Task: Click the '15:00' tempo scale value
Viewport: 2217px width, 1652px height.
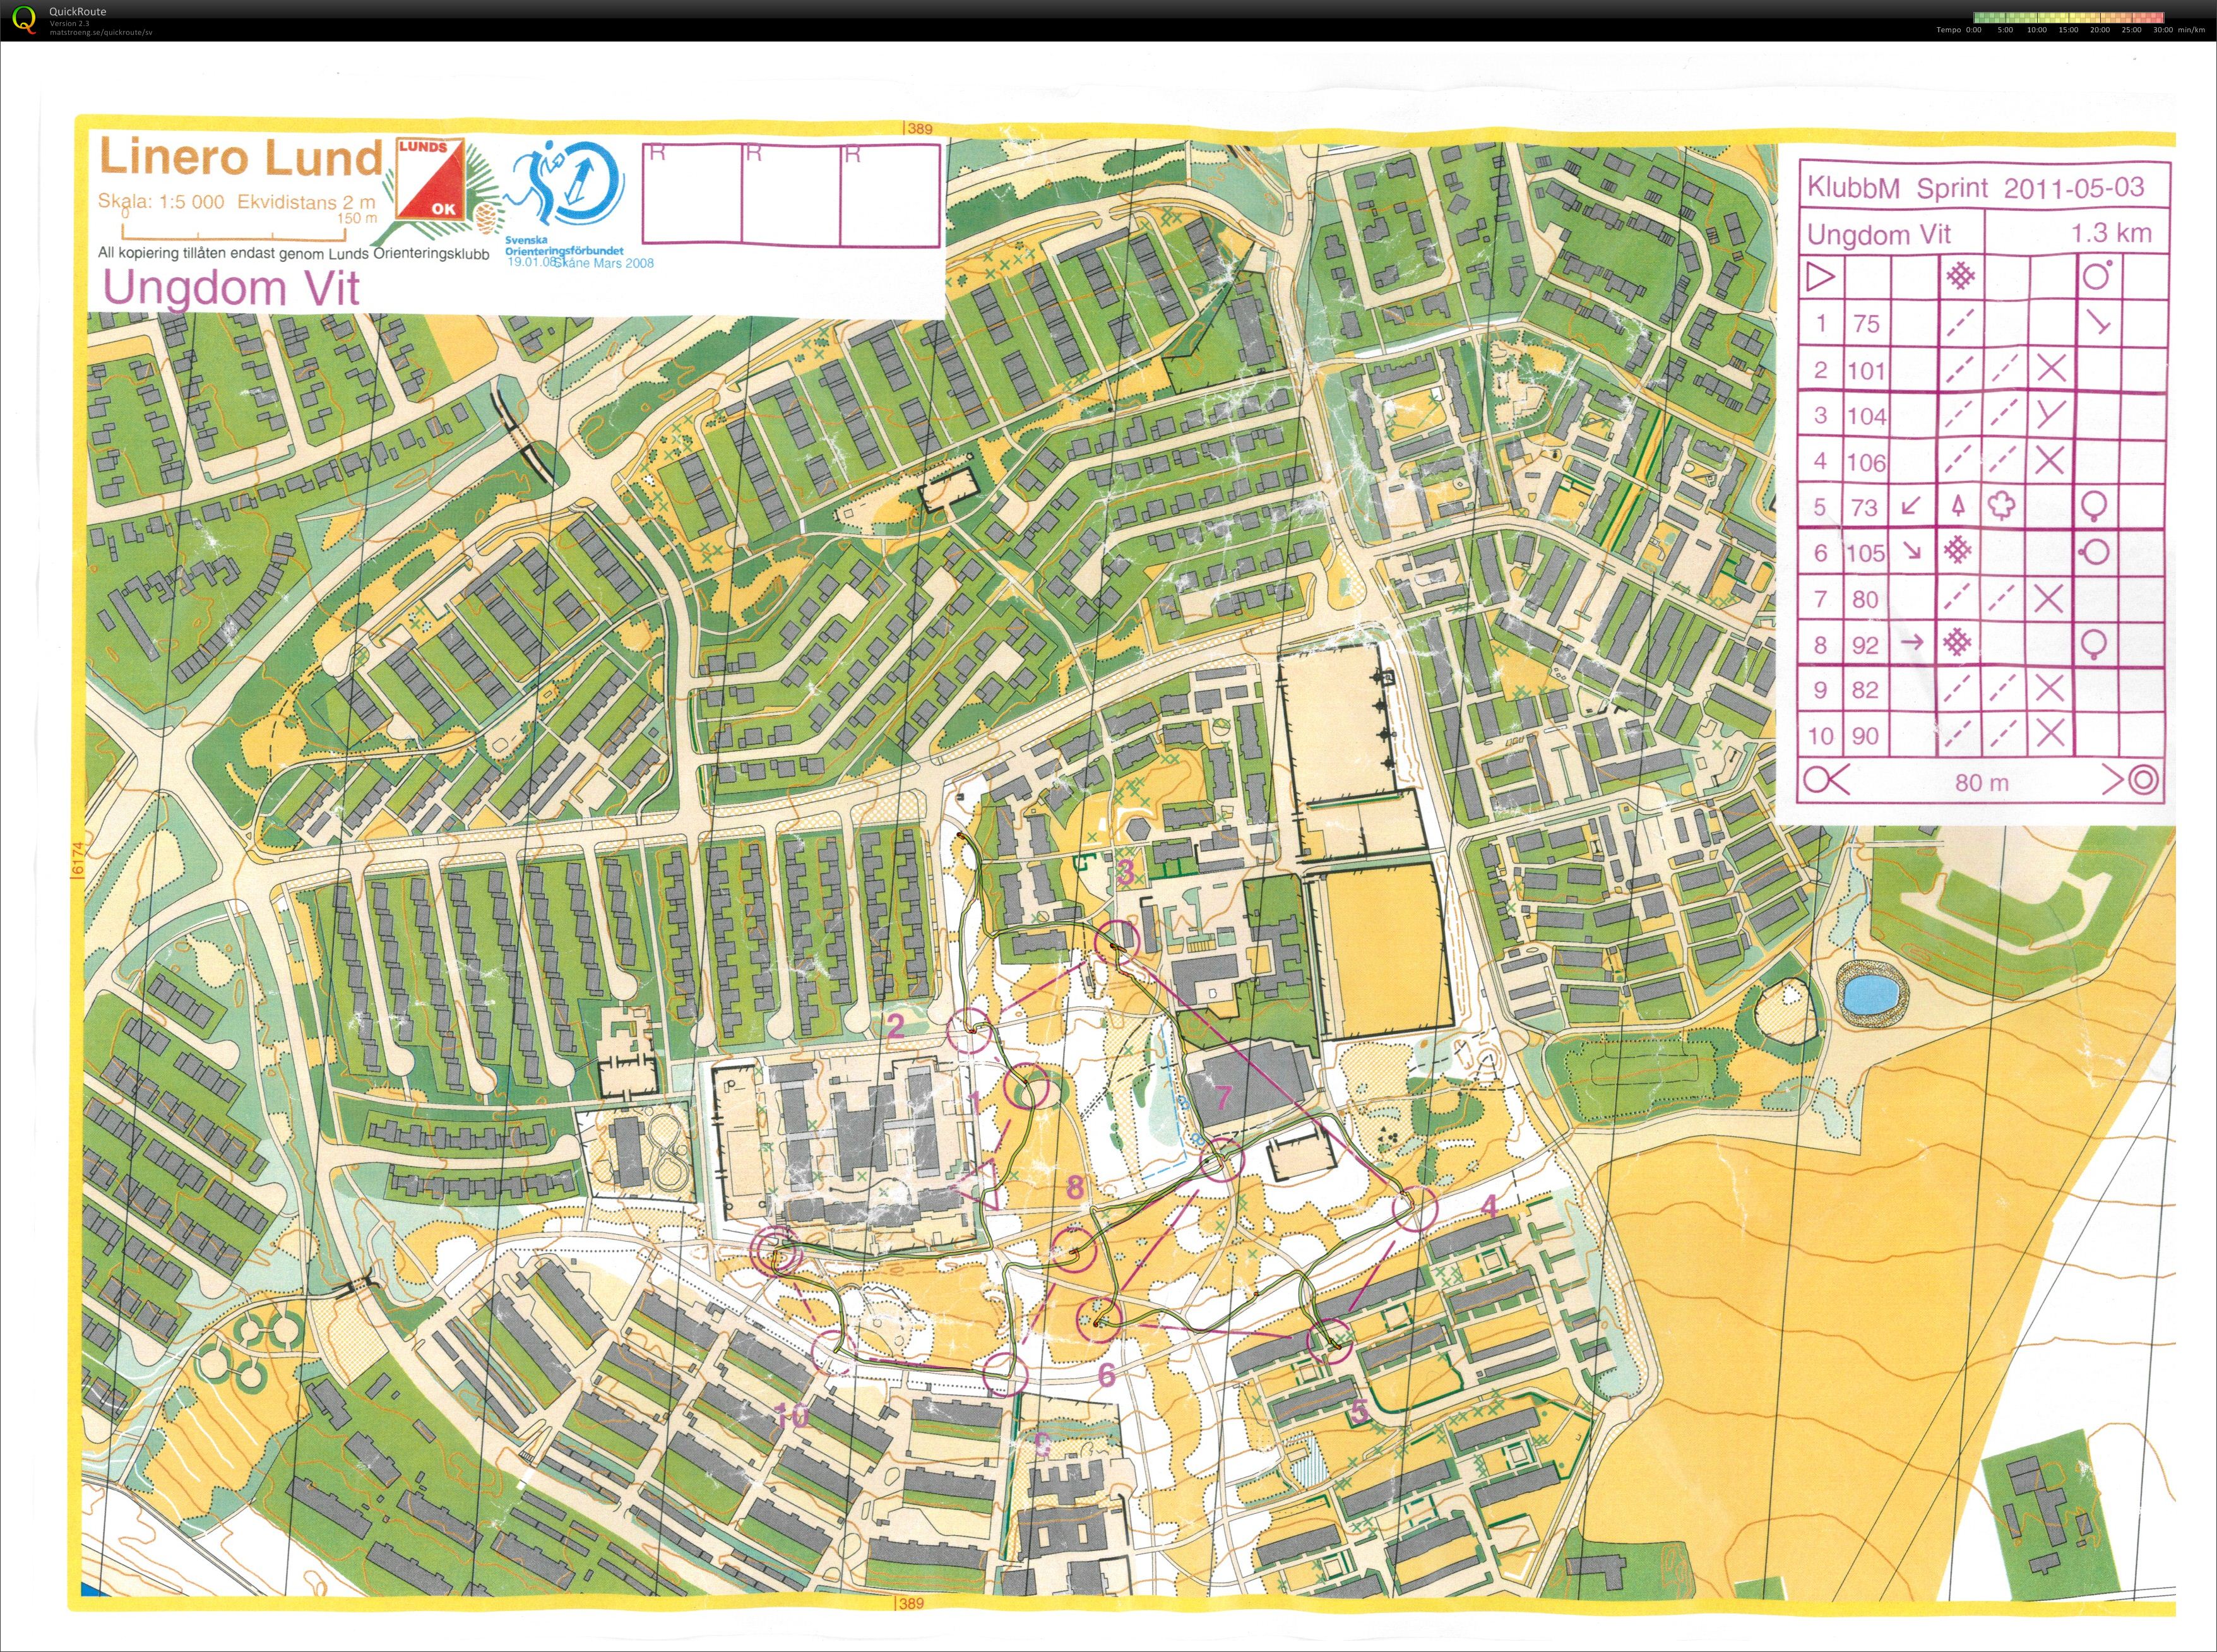Action: [2068, 30]
